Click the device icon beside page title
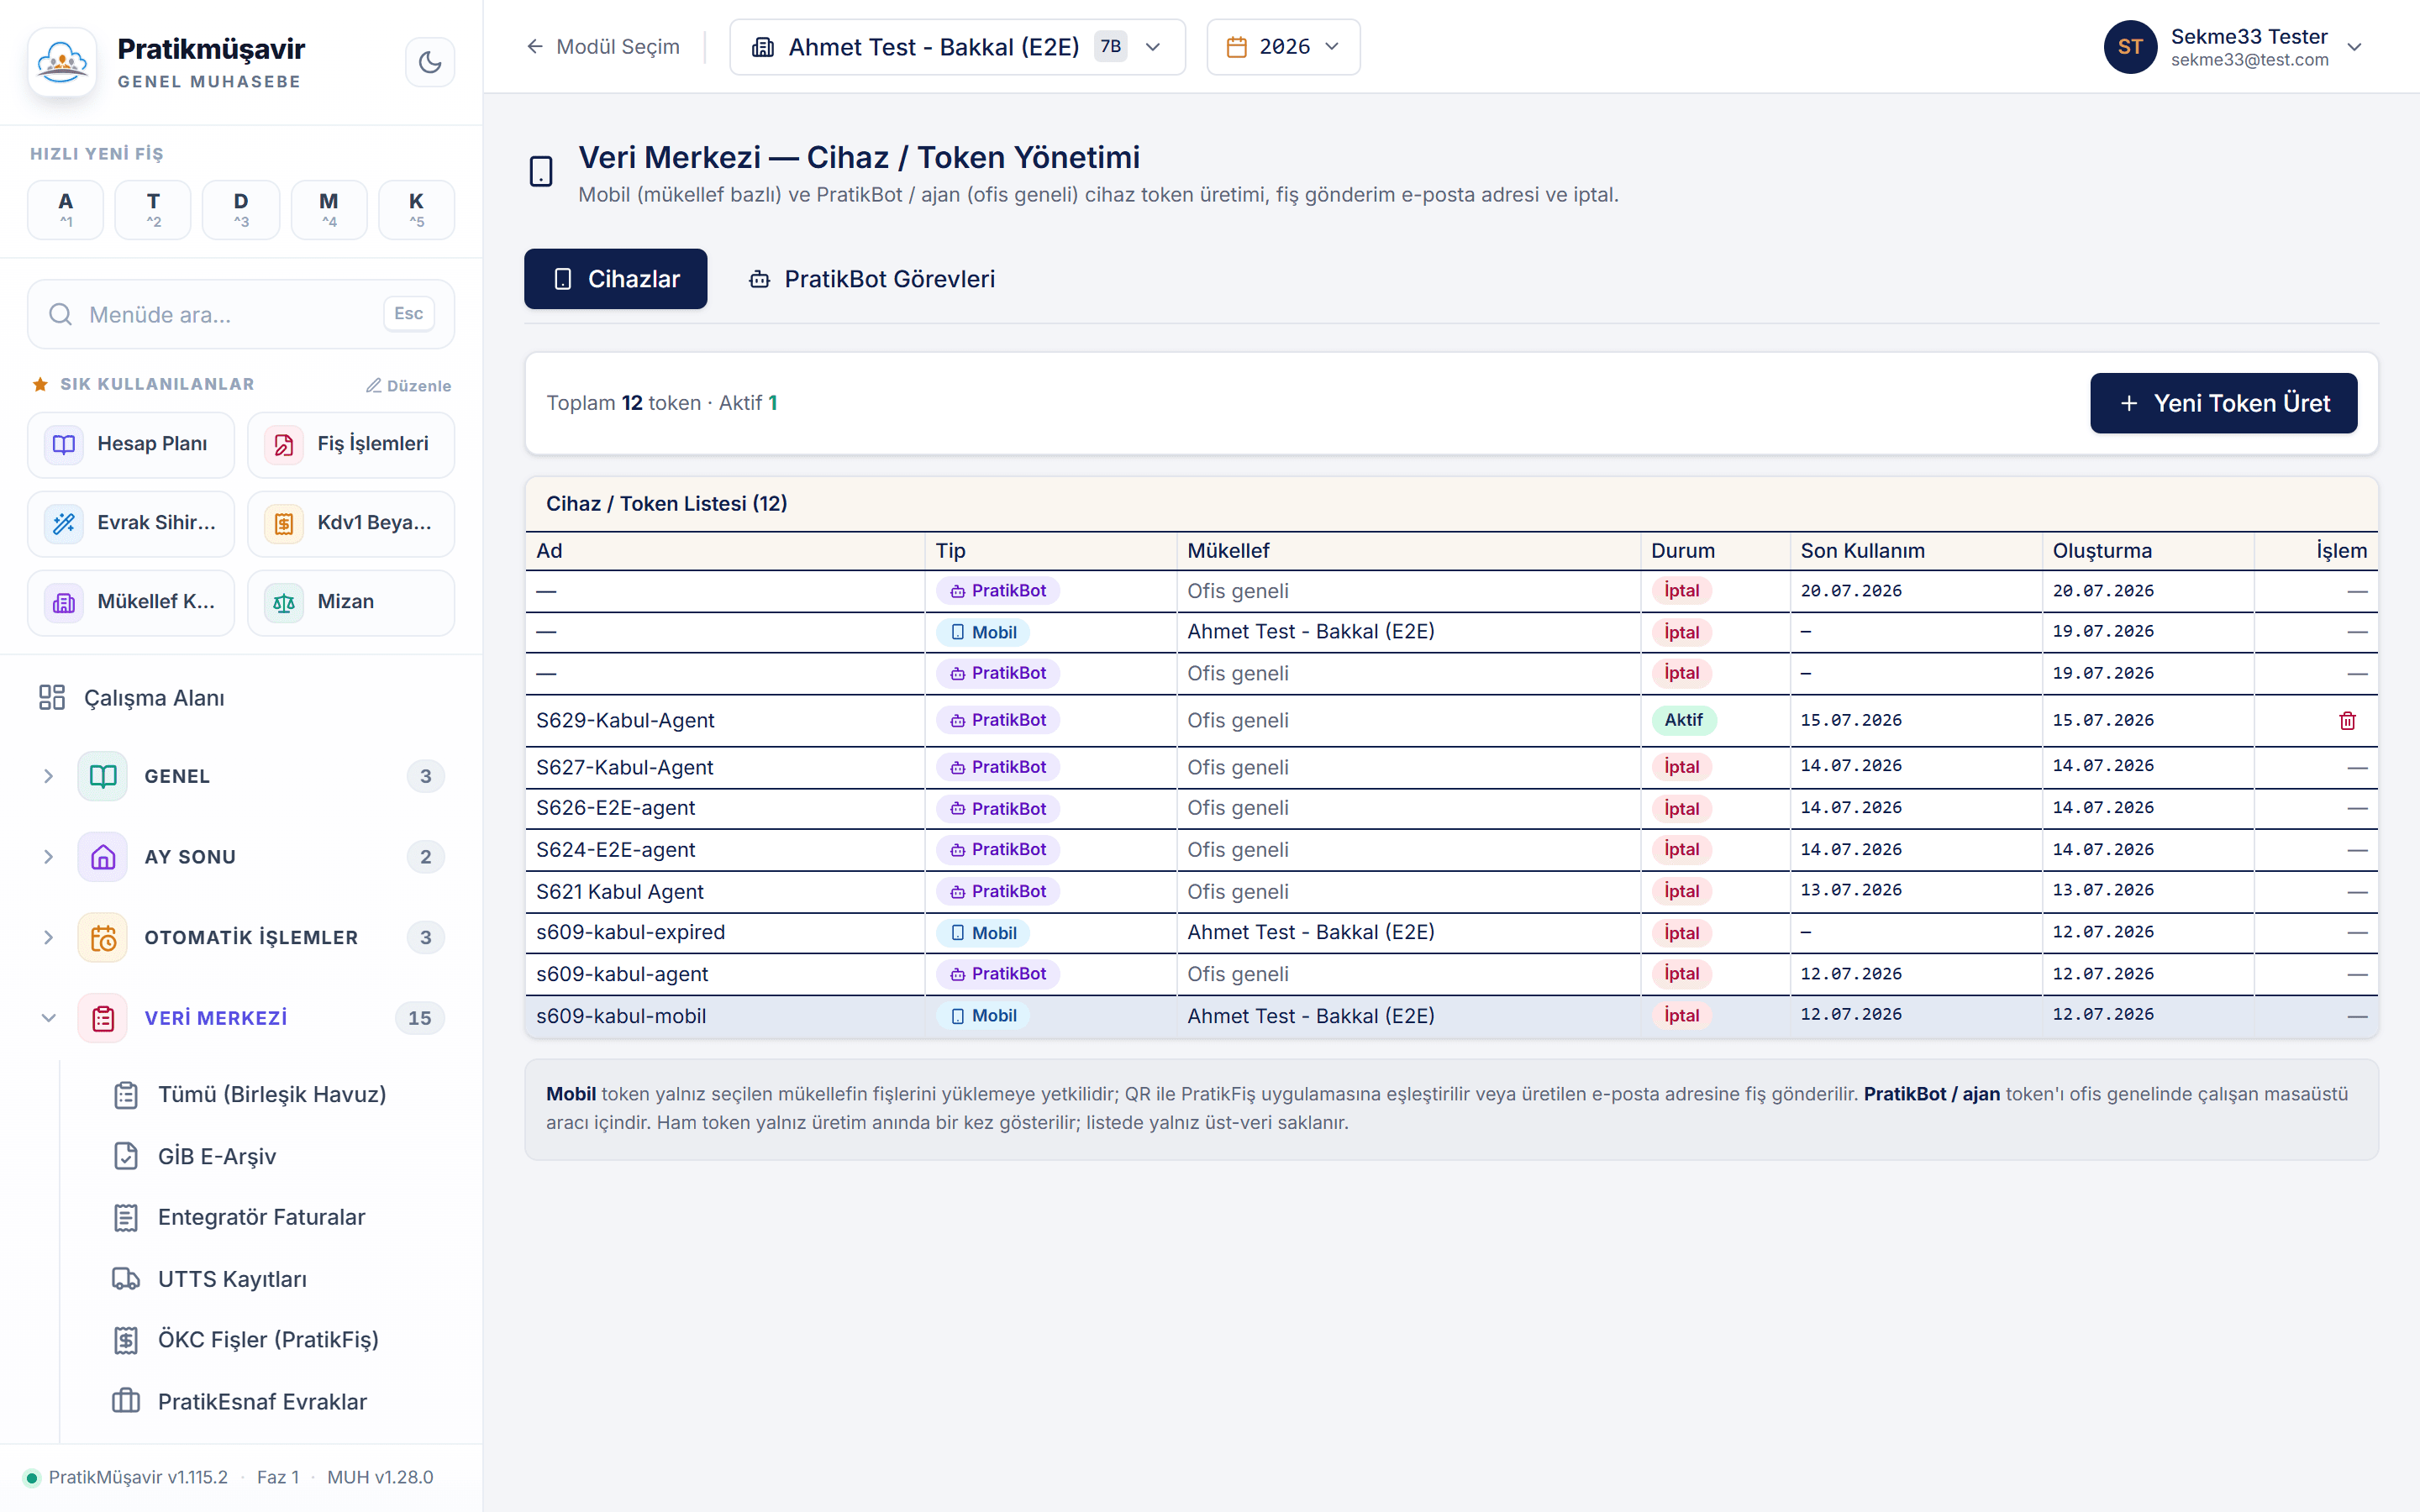The height and width of the screenshot is (1512, 2420). coord(541,171)
